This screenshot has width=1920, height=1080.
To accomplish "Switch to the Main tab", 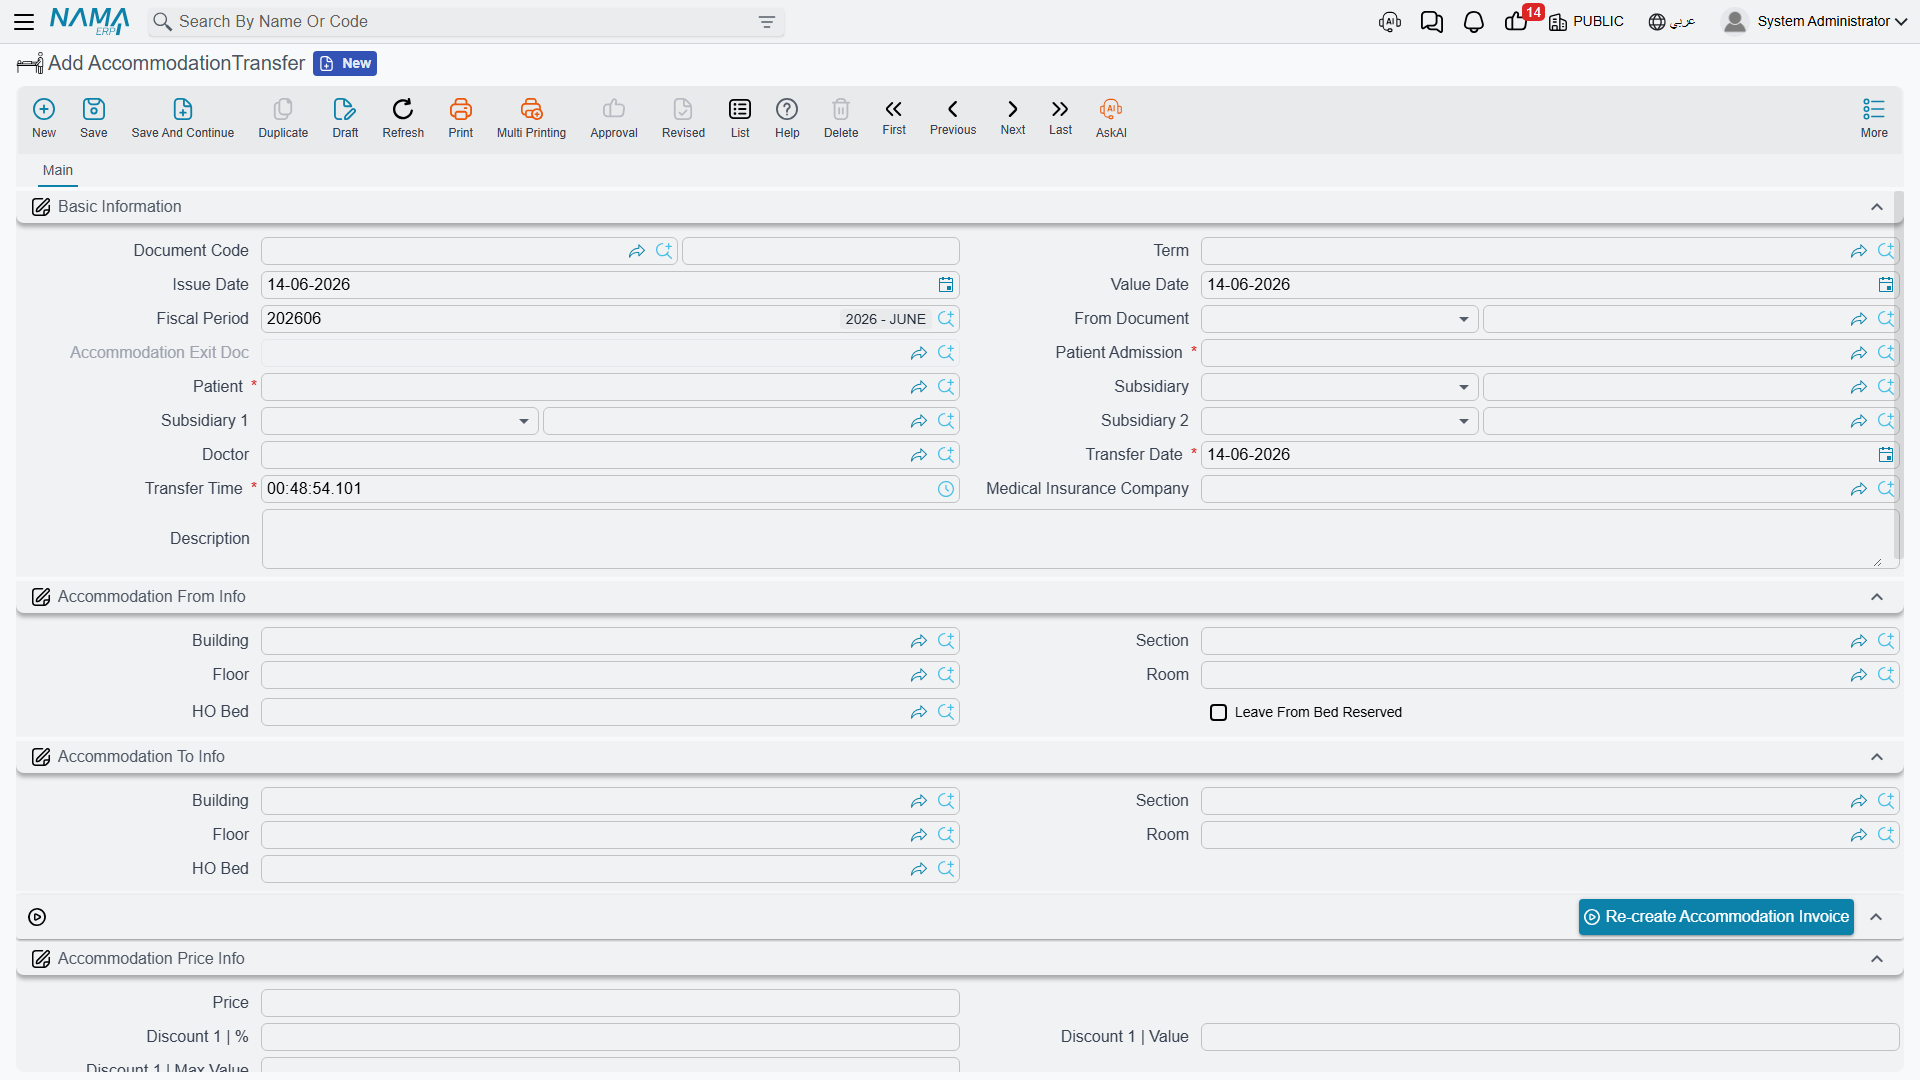I will [x=58, y=170].
